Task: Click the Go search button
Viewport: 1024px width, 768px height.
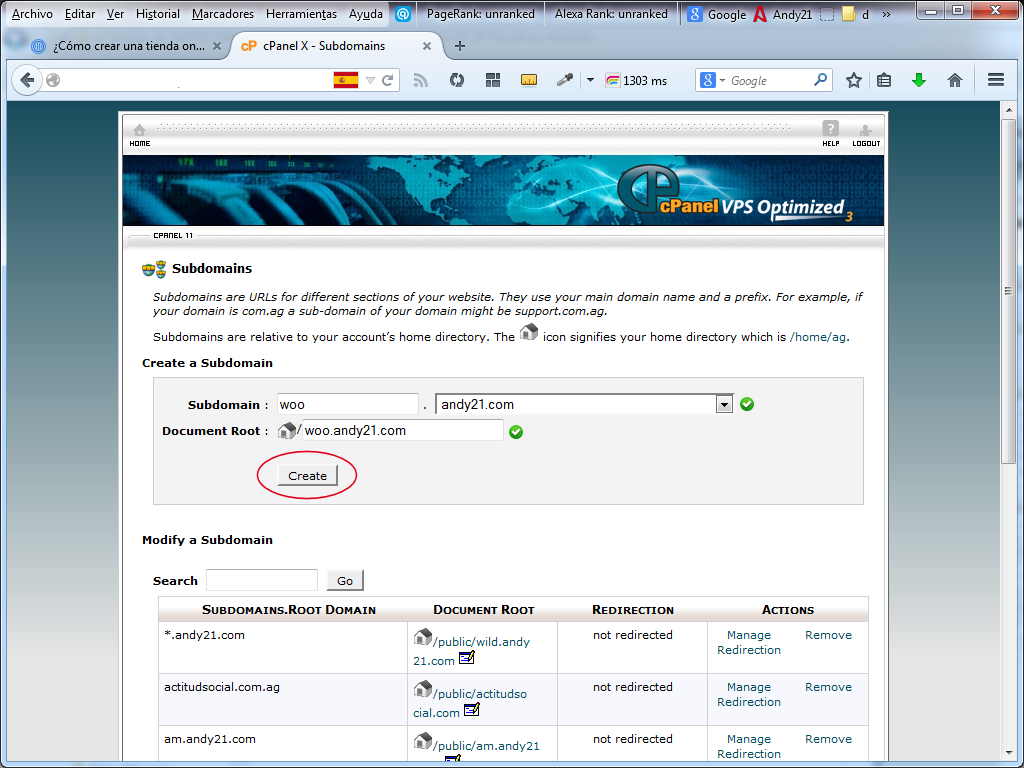Action: 345,581
